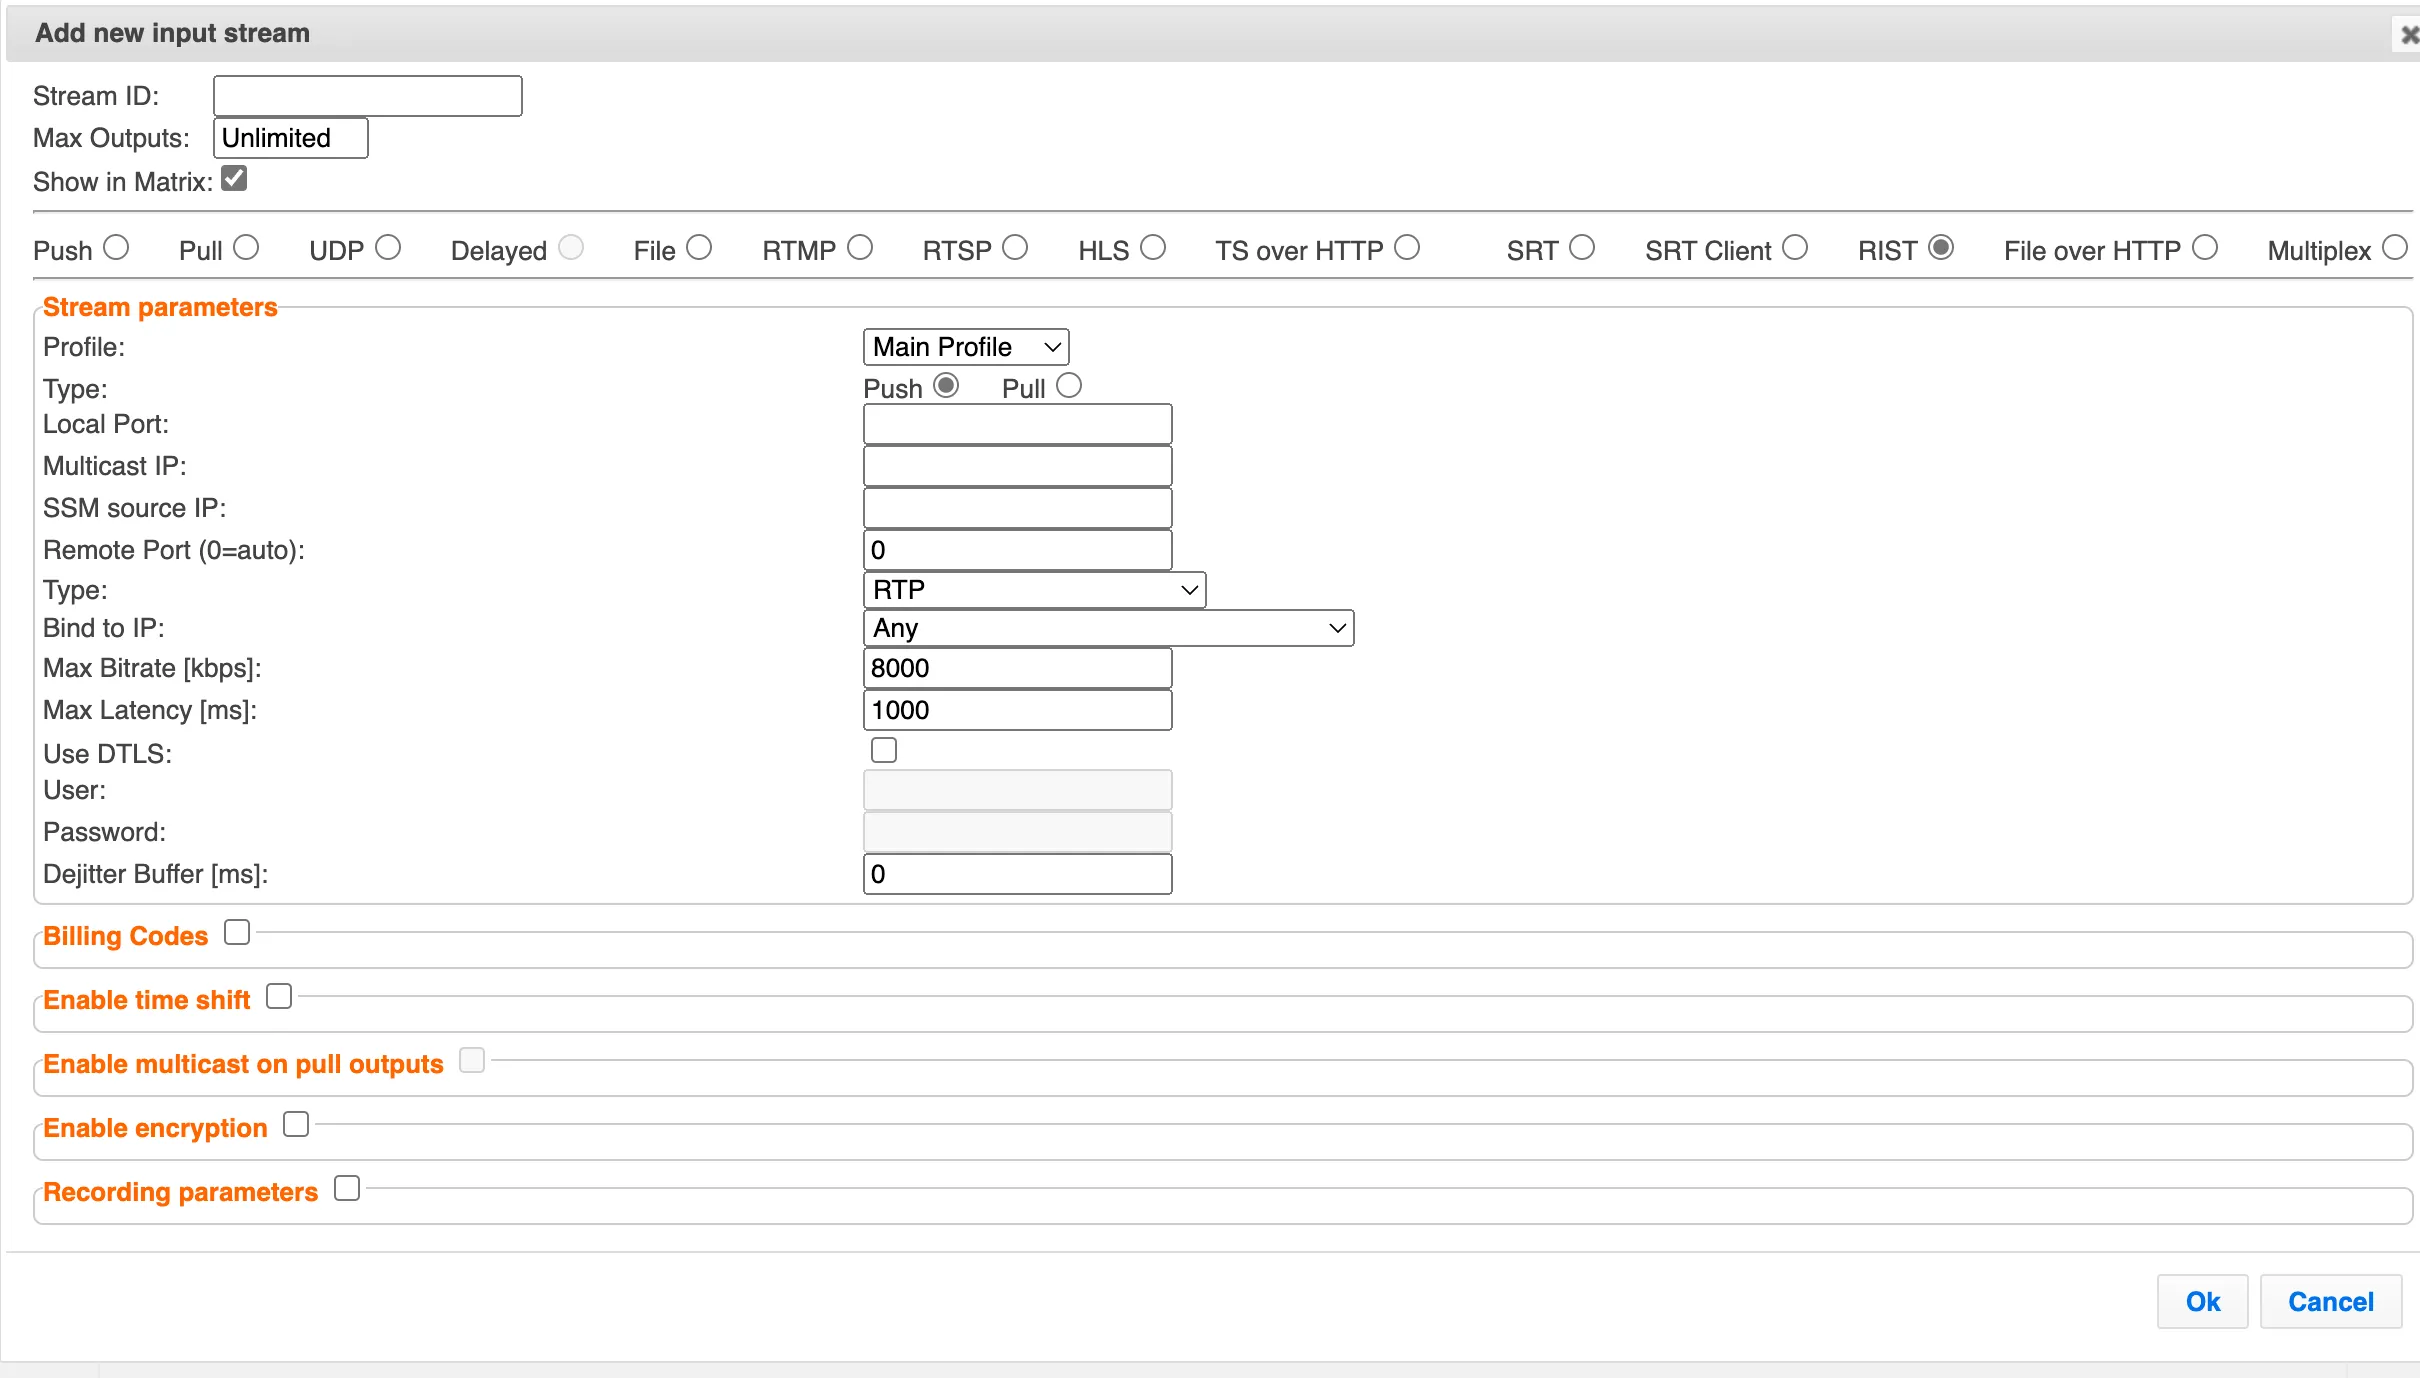Click the Max Bitrate field

(1017, 668)
